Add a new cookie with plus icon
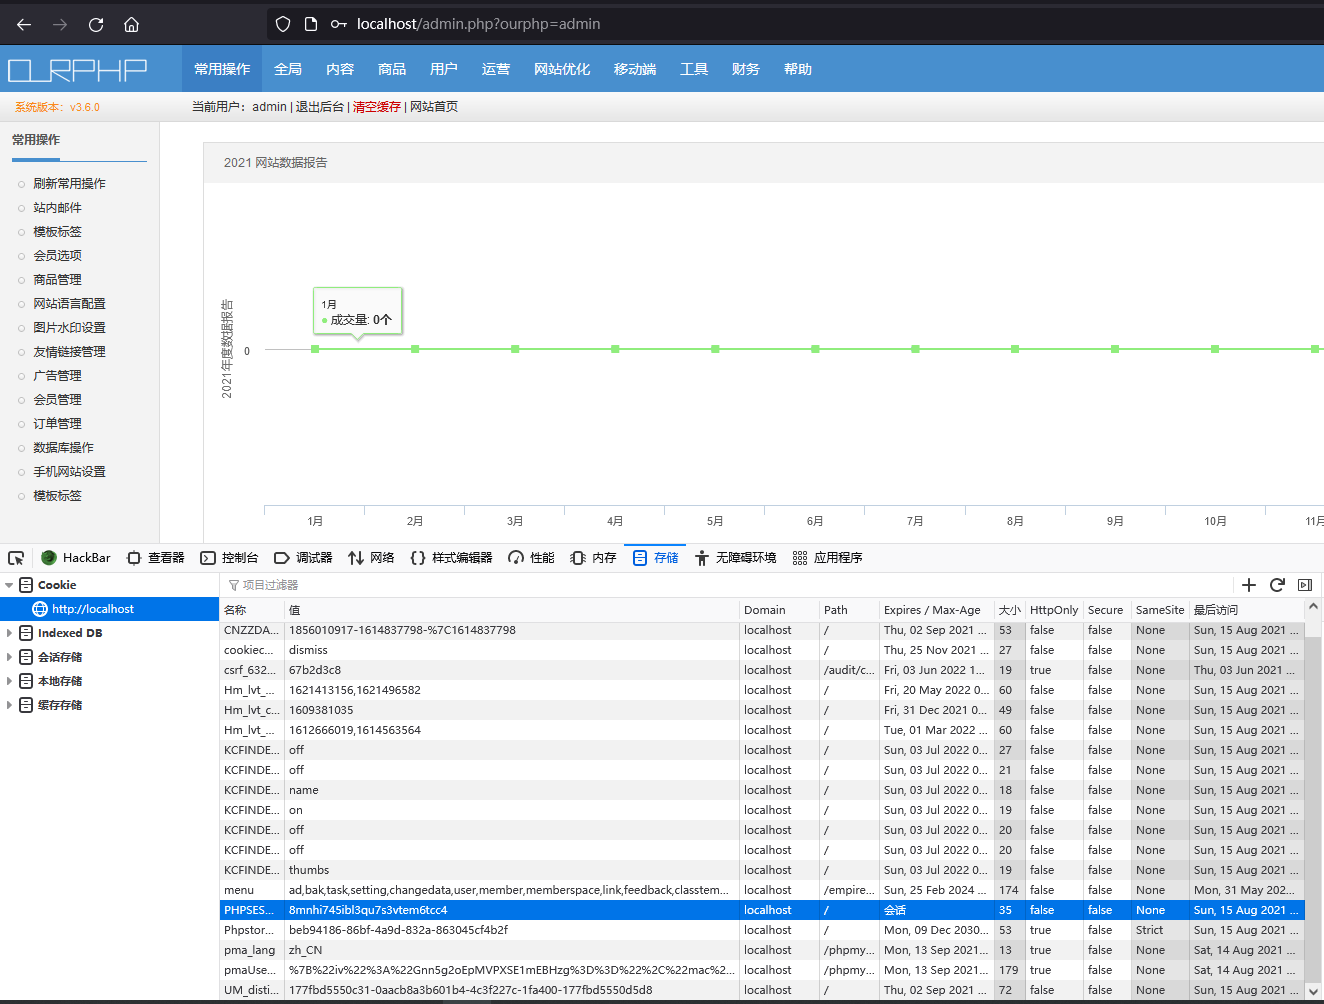The image size is (1324, 1004). click(x=1249, y=585)
